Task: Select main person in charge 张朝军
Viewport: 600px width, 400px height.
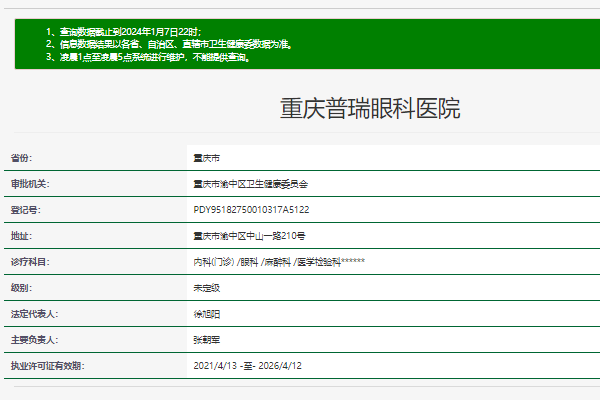Action: 207,340
